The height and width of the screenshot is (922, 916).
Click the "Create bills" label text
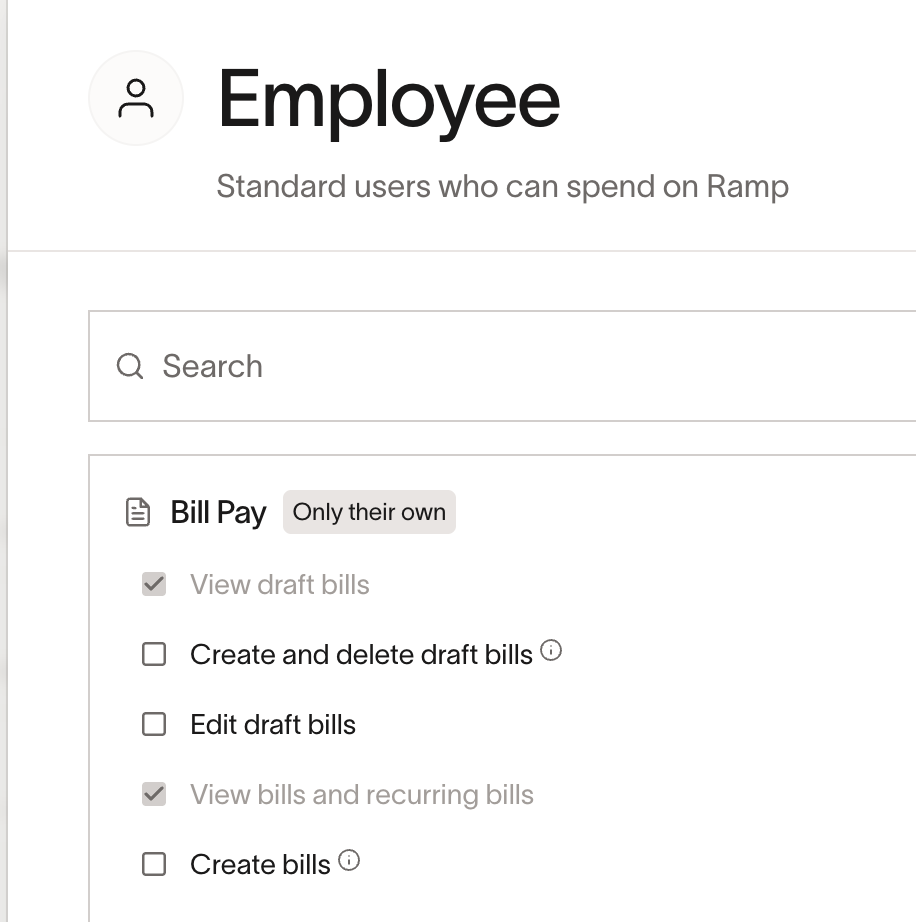click(260, 865)
